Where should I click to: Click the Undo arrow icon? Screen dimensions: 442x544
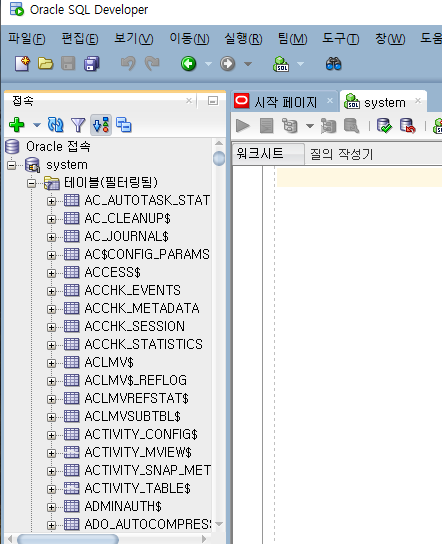[128, 64]
